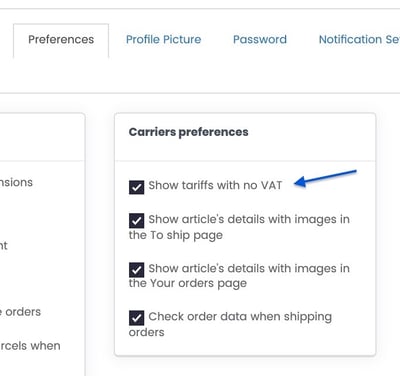
Task: Click the cut-off 'nt' text in adjacent panel
Action: [4, 246]
